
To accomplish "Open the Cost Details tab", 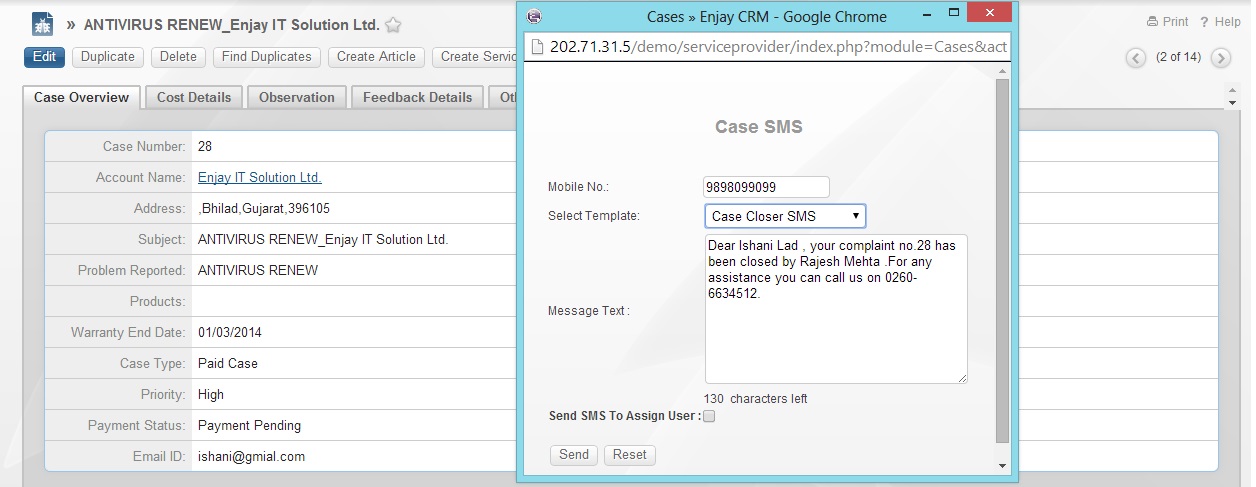I will (x=194, y=97).
